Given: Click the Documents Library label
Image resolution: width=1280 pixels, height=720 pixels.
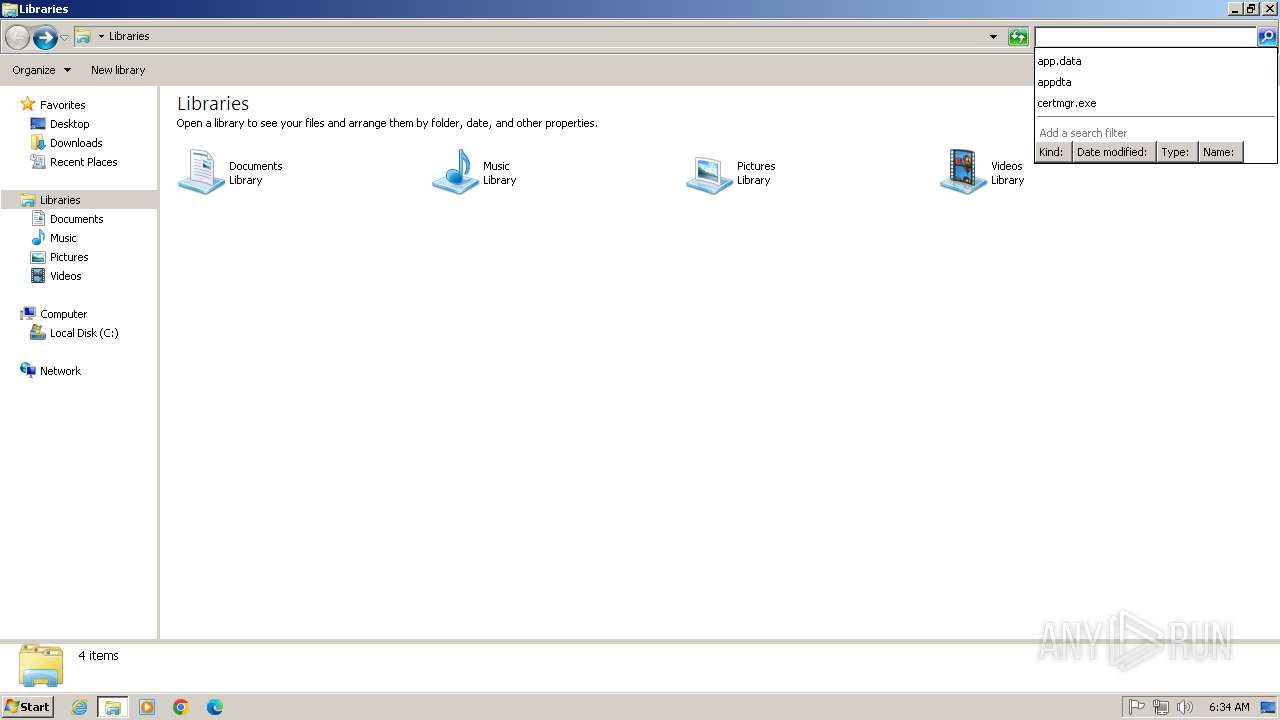Looking at the screenshot, I should [256, 173].
